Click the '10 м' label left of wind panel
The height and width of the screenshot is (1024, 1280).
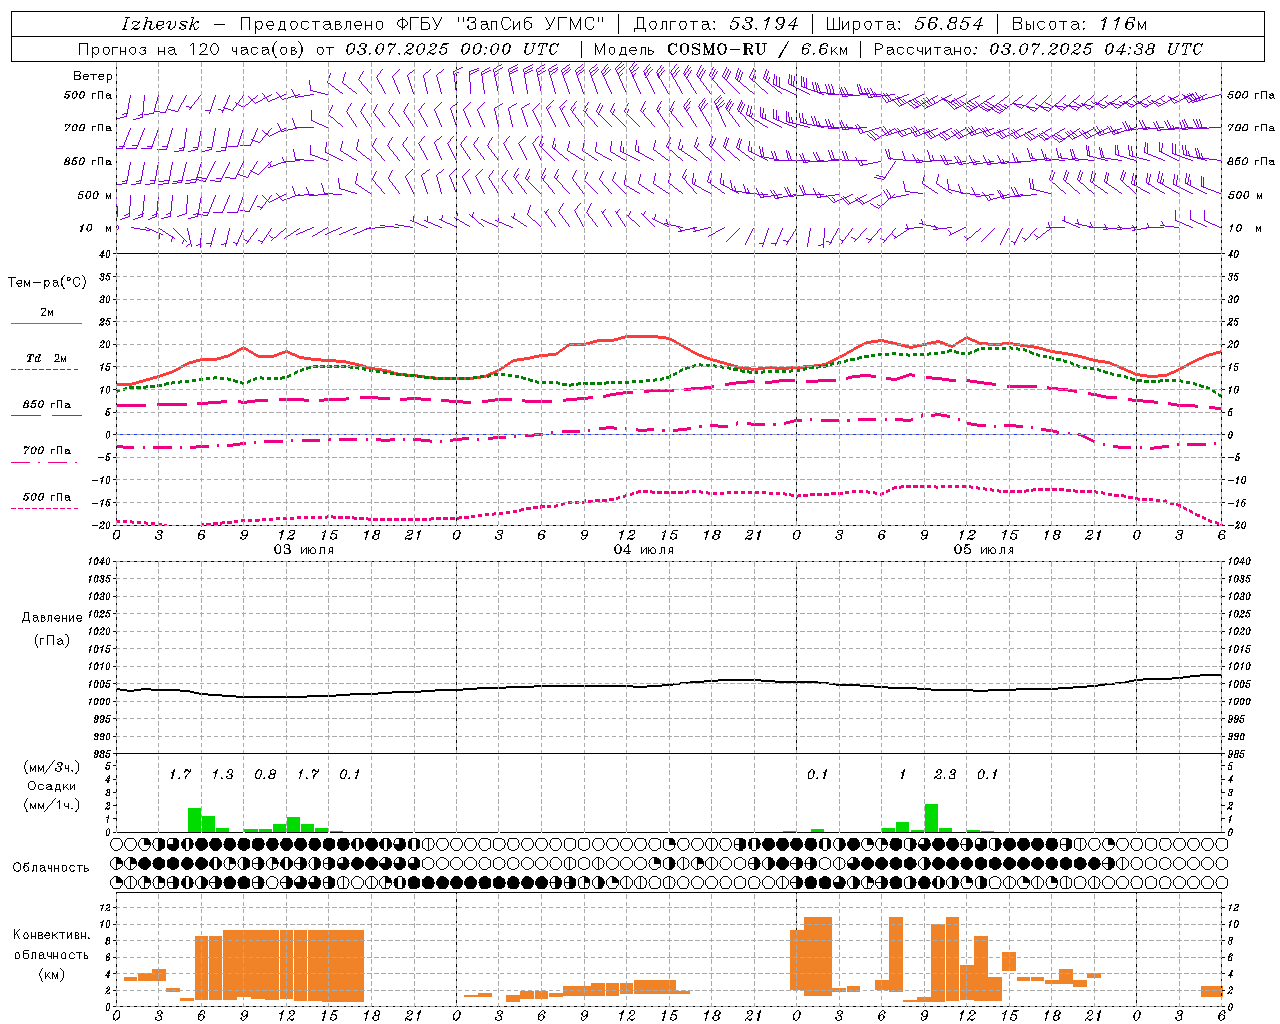tap(96, 228)
